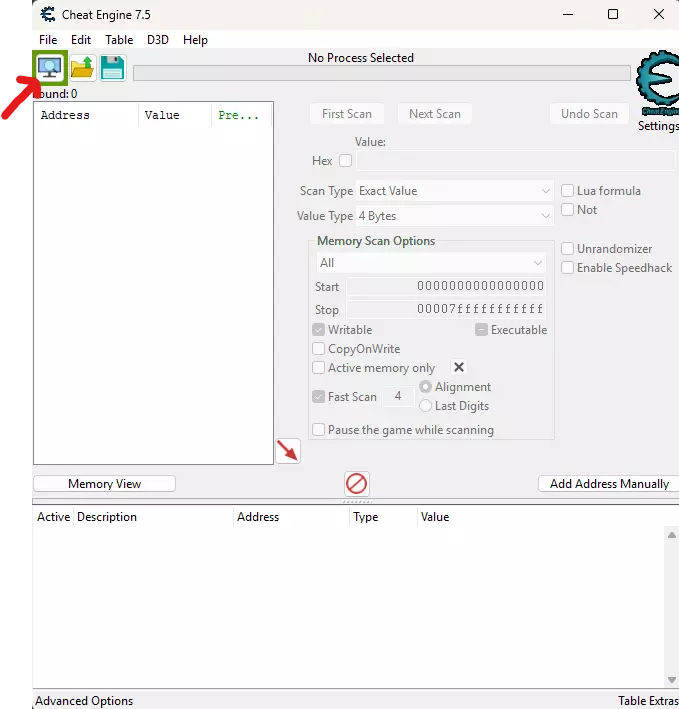Tick the Not checkbox

(567, 209)
